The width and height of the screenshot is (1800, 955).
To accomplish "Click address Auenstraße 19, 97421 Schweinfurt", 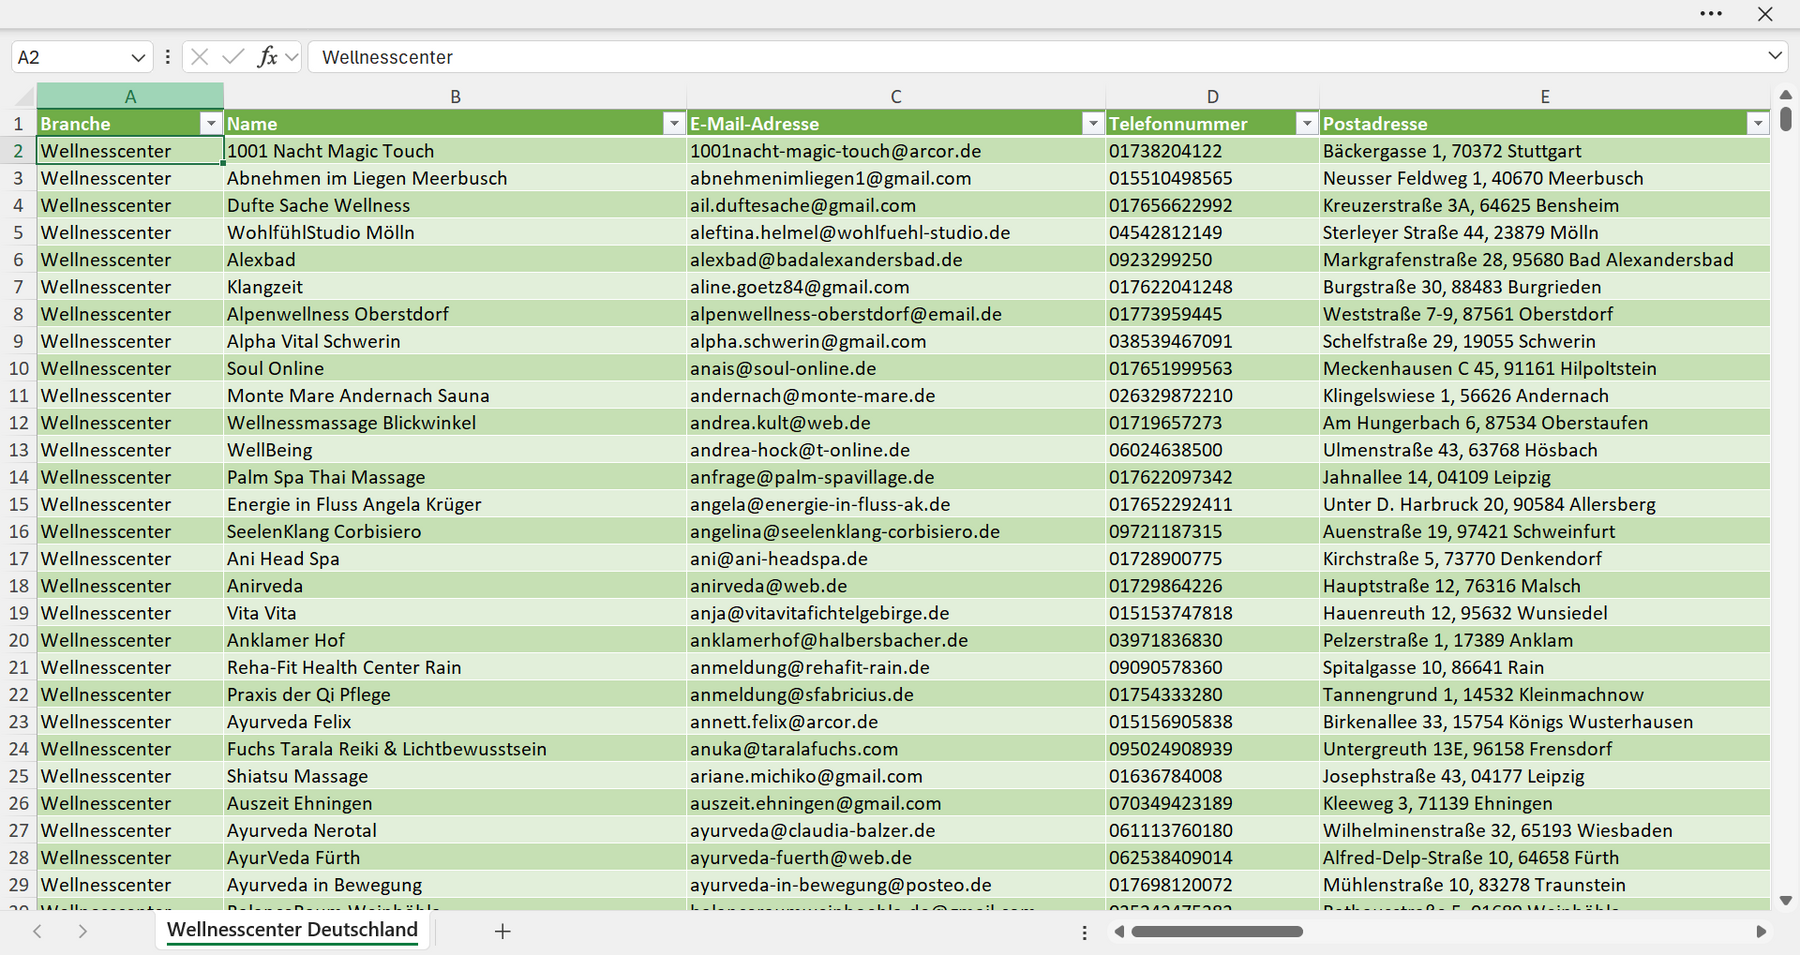I will (1545, 531).
